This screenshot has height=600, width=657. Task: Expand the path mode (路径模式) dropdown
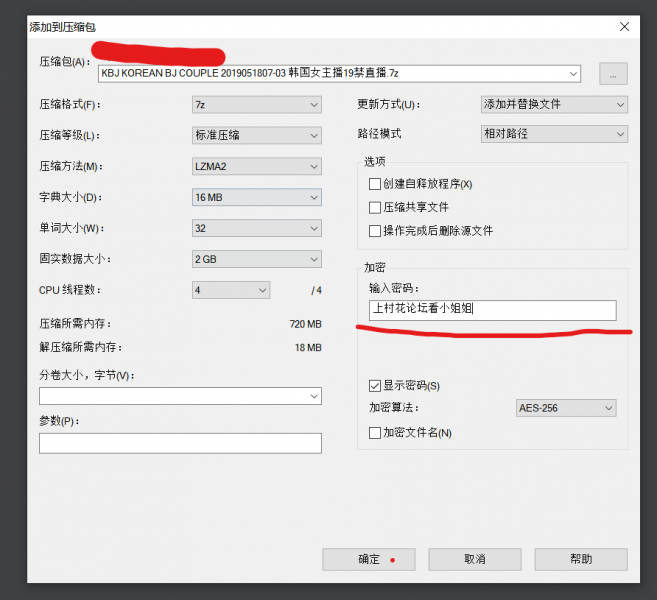pyautogui.click(x=554, y=134)
